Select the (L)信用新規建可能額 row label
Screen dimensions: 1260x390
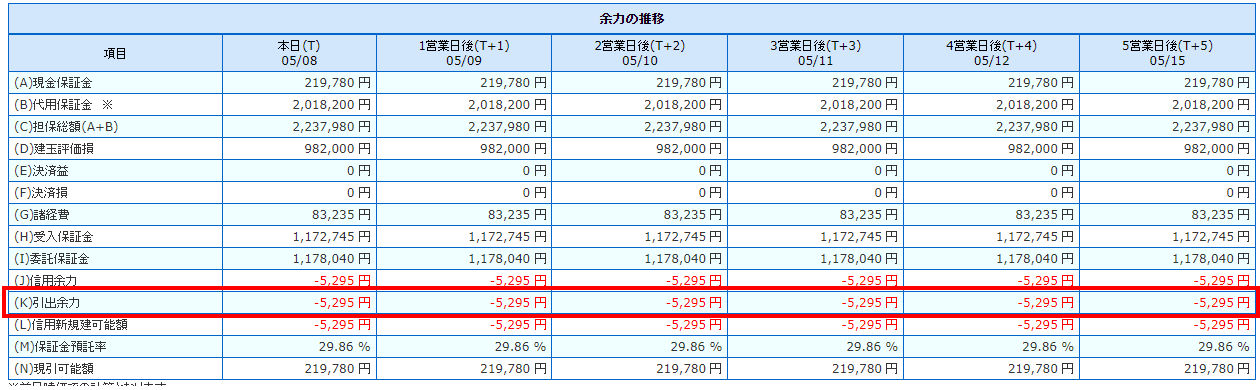(x=71, y=325)
